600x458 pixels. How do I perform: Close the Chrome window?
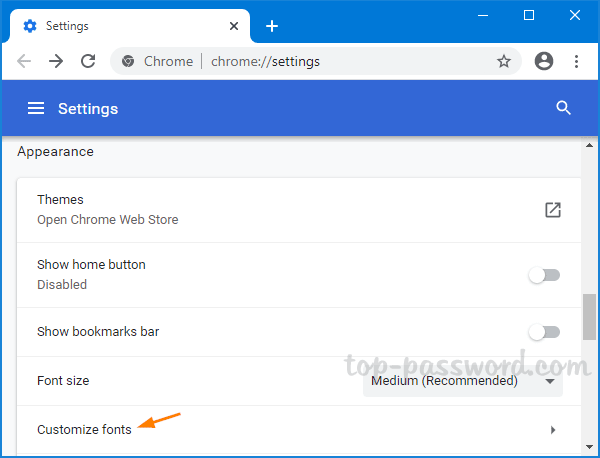click(x=575, y=15)
